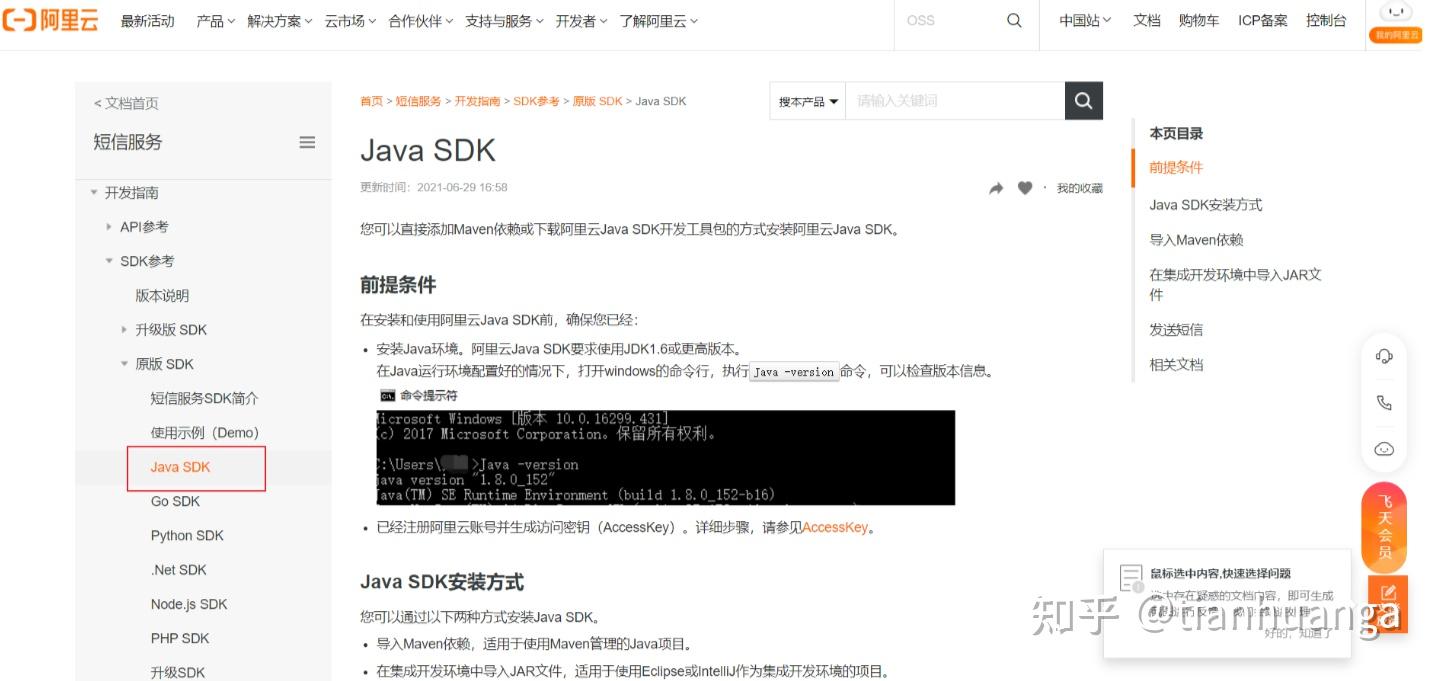Open the headset customer service icon
Viewport: 1440px width, 681px height.
point(1383,356)
